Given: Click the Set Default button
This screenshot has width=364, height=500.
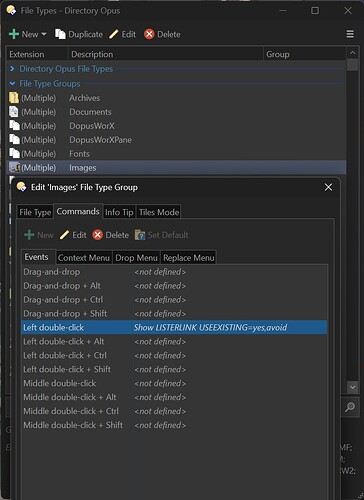Looking at the screenshot, I should coord(162,235).
